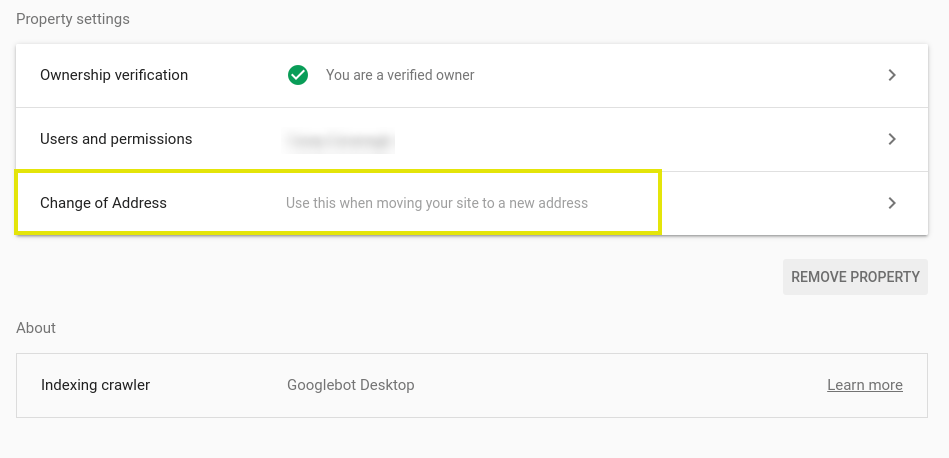
Task: Follow the Learn more link
Action: pos(864,385)
